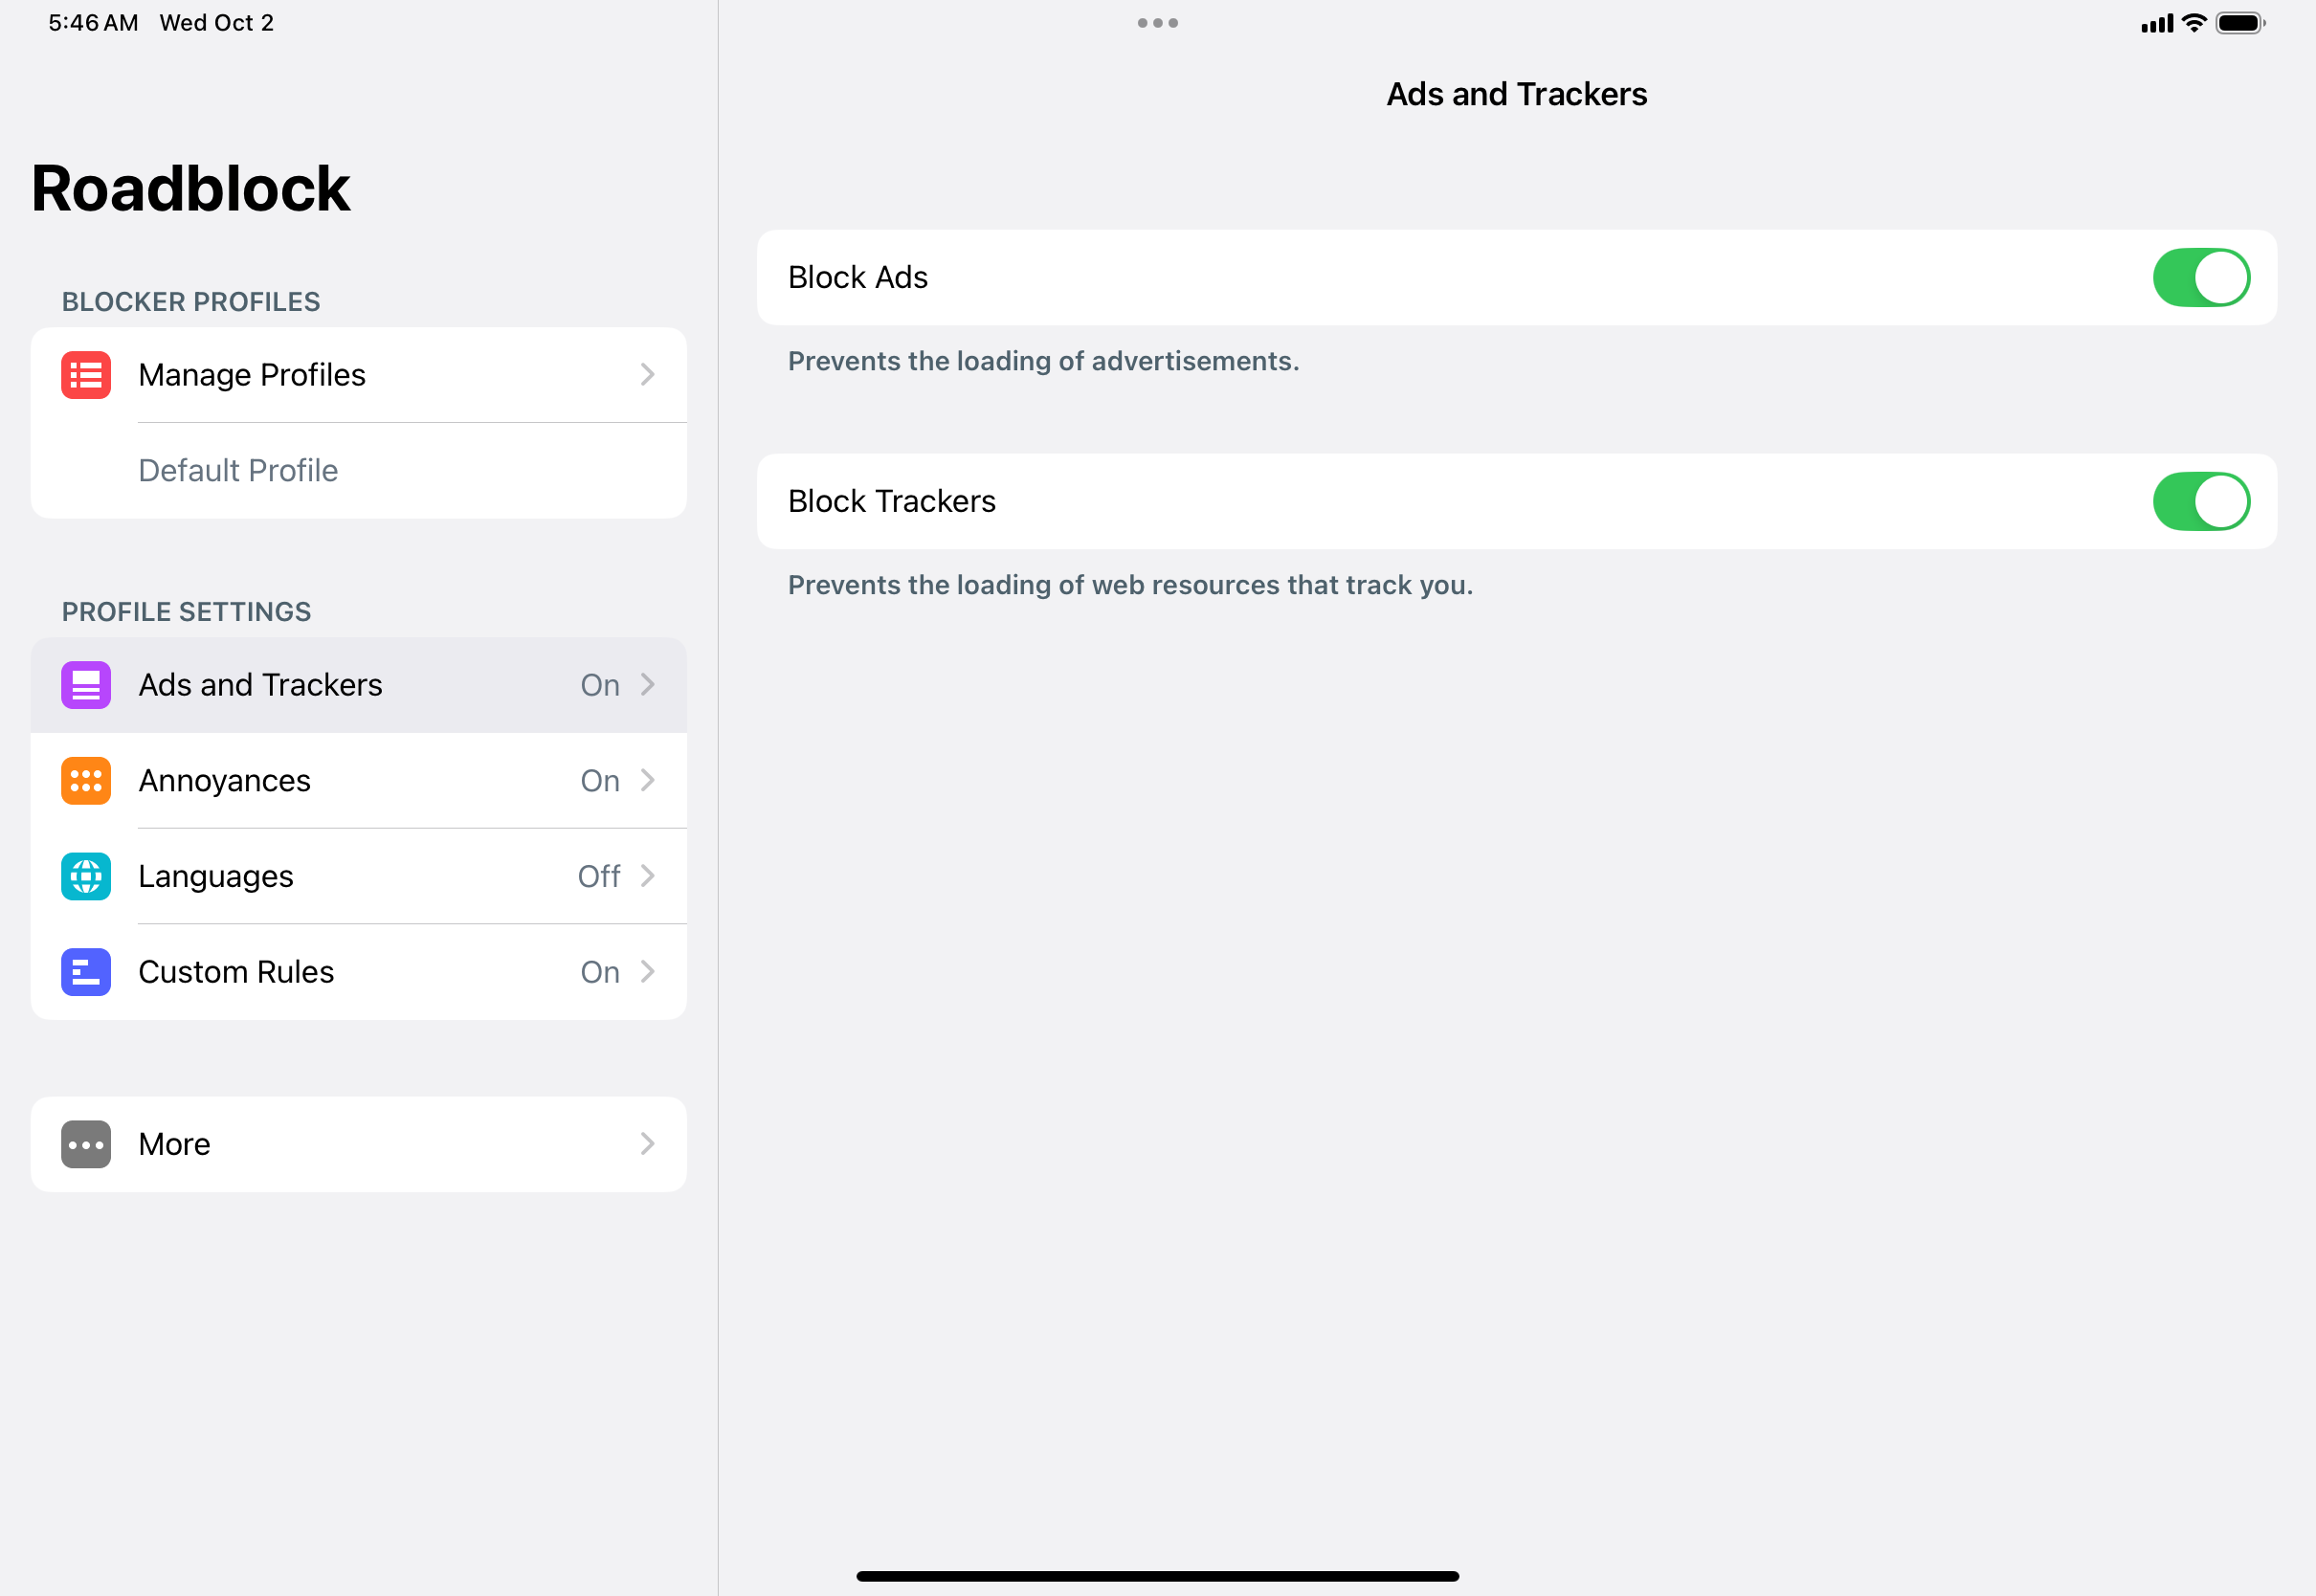Click the orange Annoyances grid icon
This screenshot has width=2316, height=1596.
[86, 781]
